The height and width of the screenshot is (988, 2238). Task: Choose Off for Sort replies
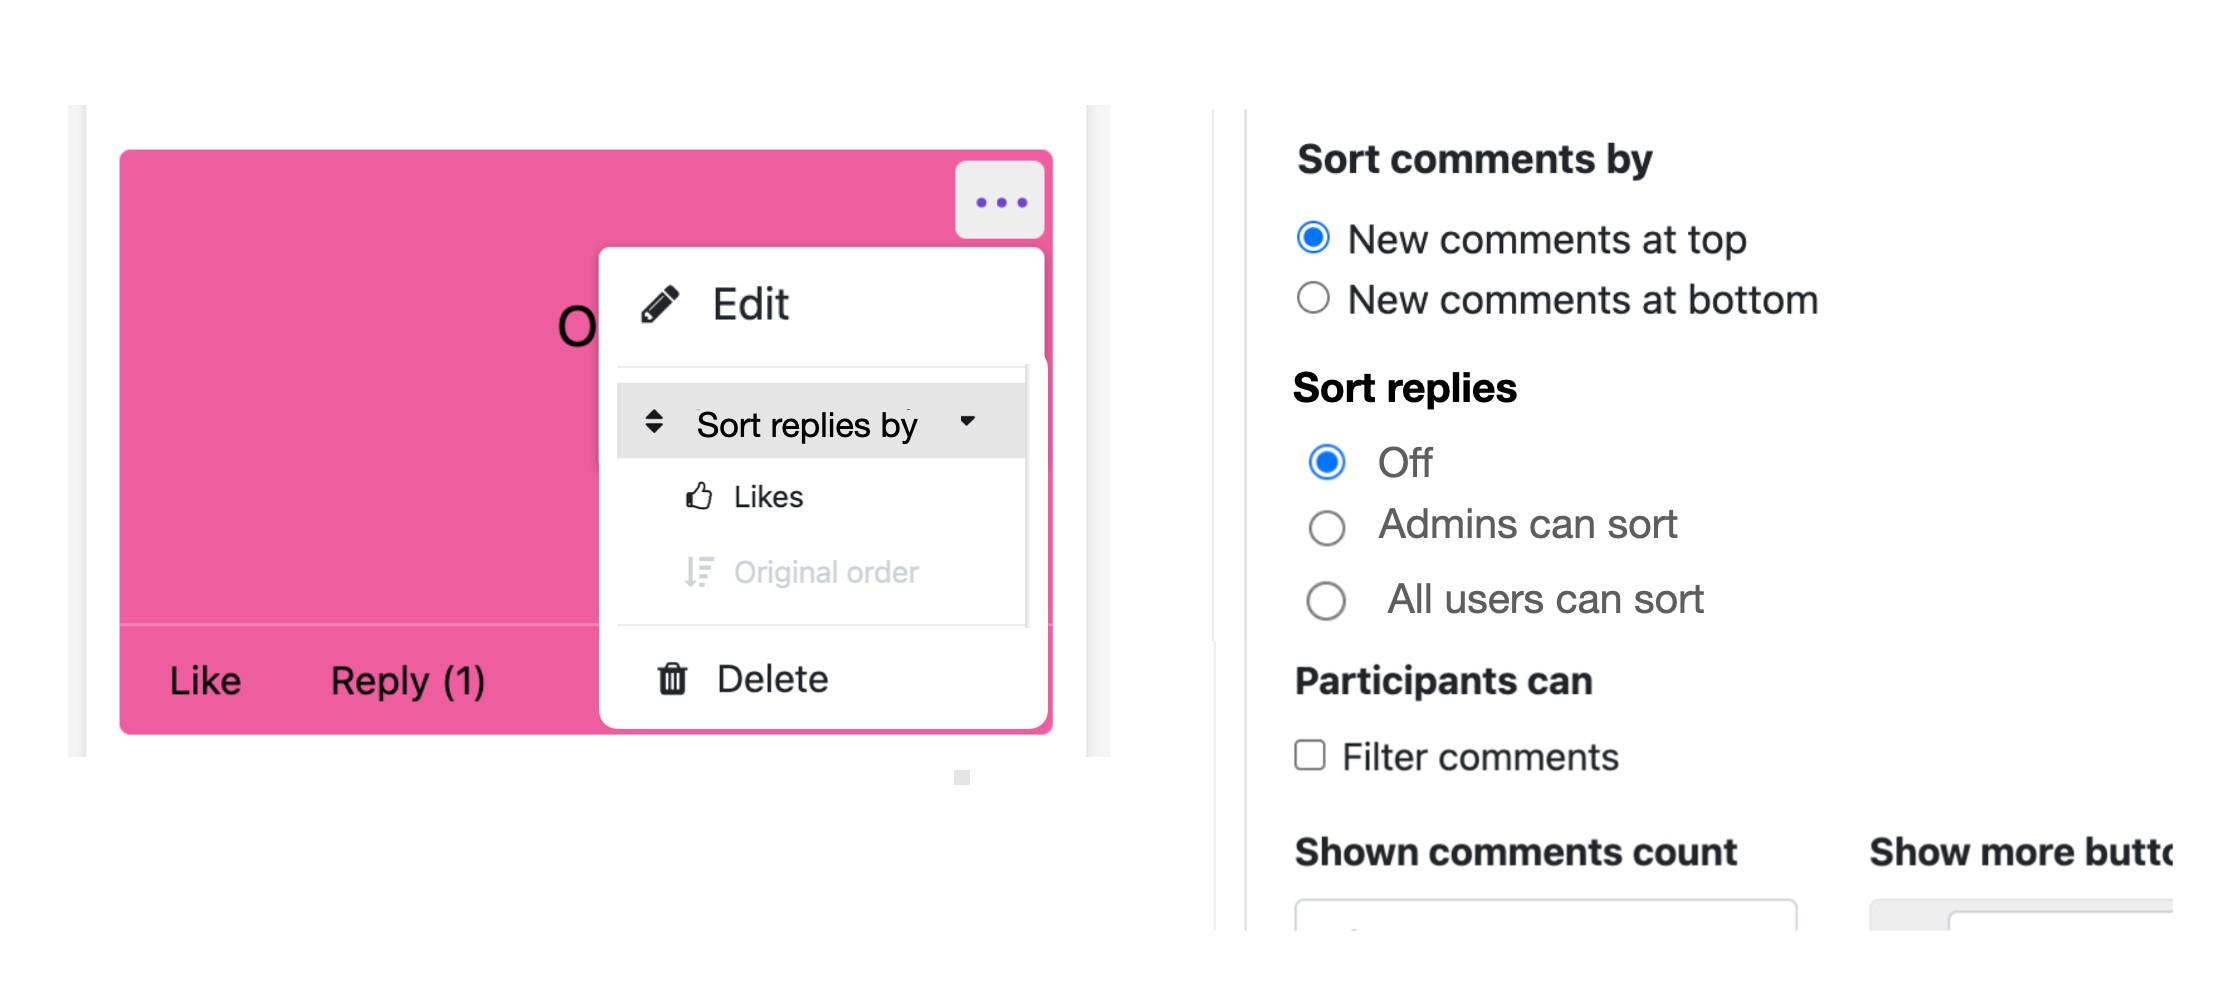coord(1327,462)
